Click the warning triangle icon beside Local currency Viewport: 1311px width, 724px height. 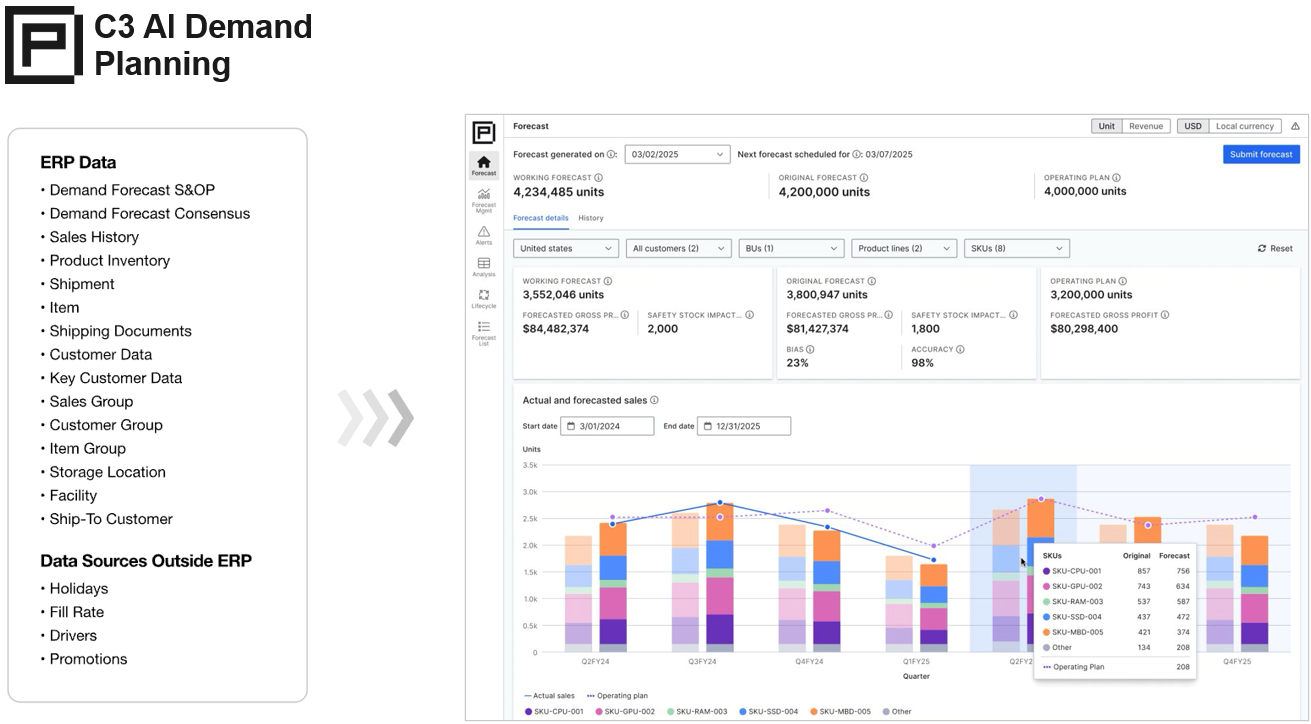point(1295,127)
